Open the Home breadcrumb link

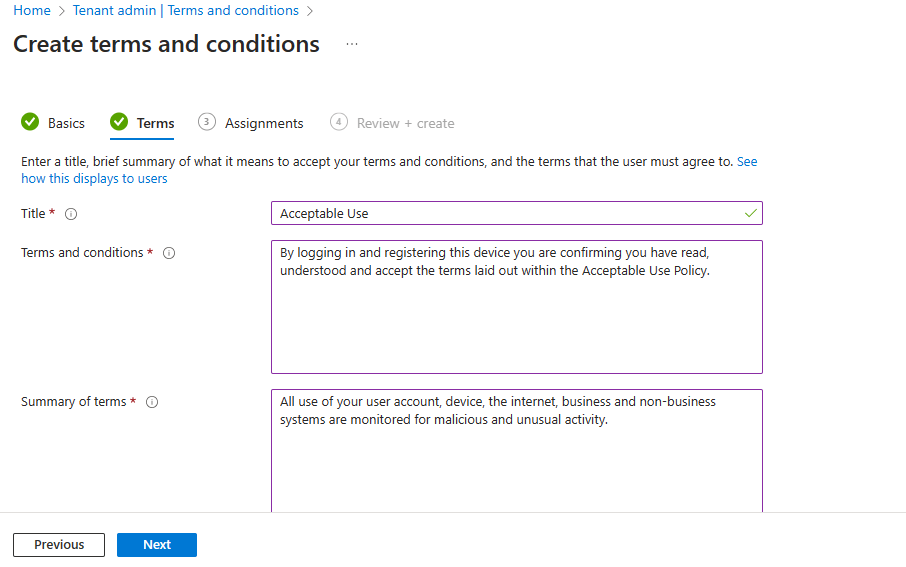32,11
